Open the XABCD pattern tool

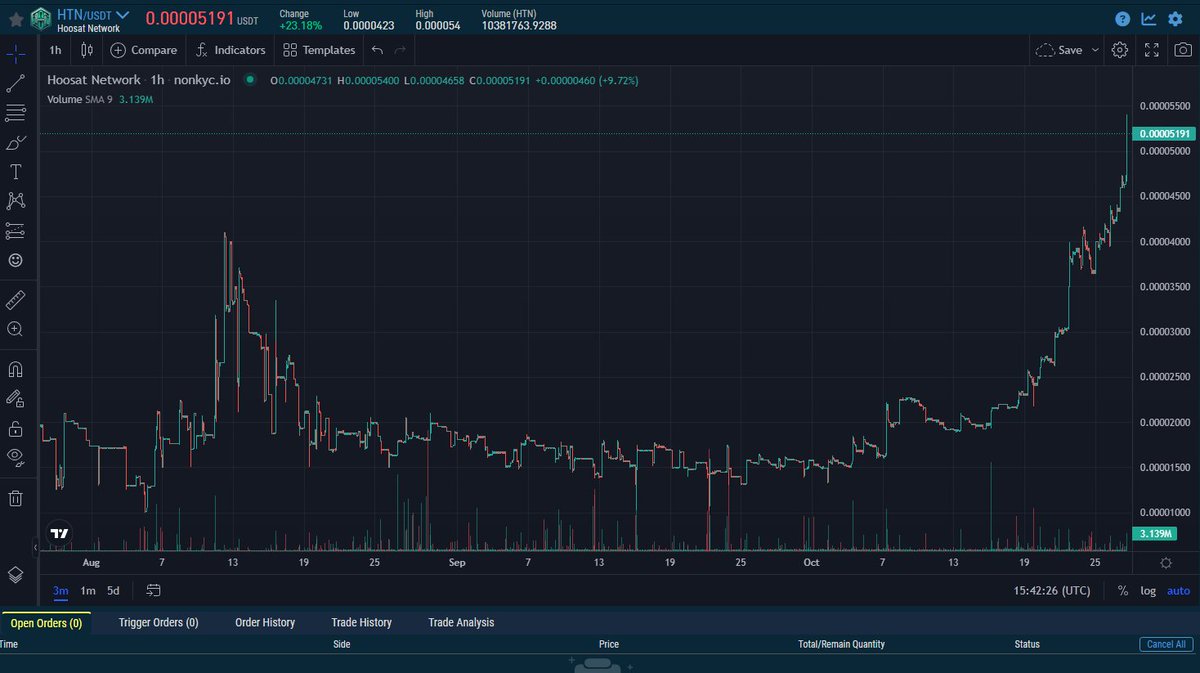pyautogui.click(x=14, y=200)
